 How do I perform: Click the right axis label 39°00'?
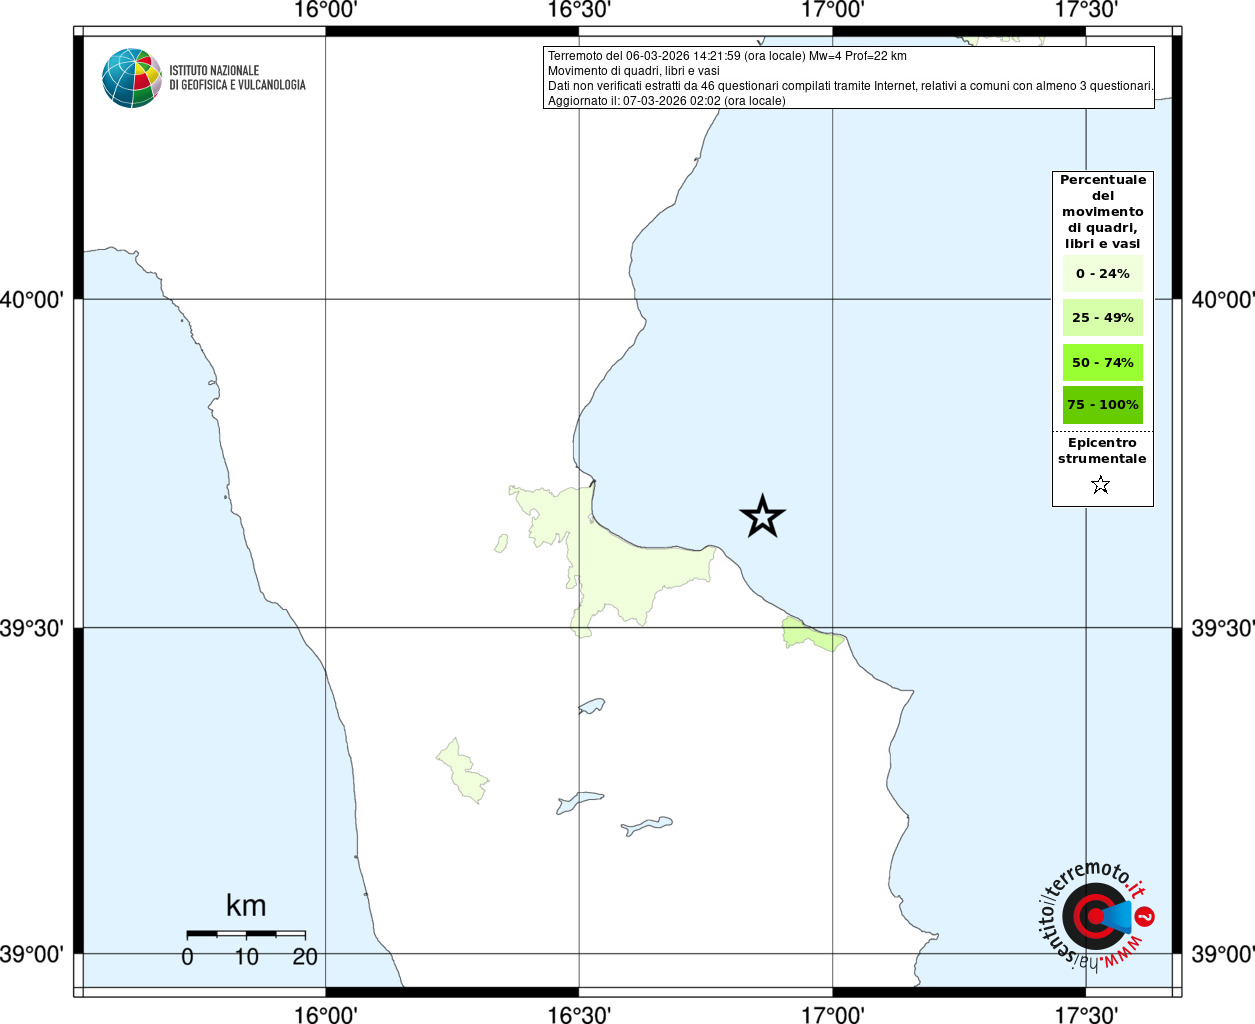[x=1223, y=954]
